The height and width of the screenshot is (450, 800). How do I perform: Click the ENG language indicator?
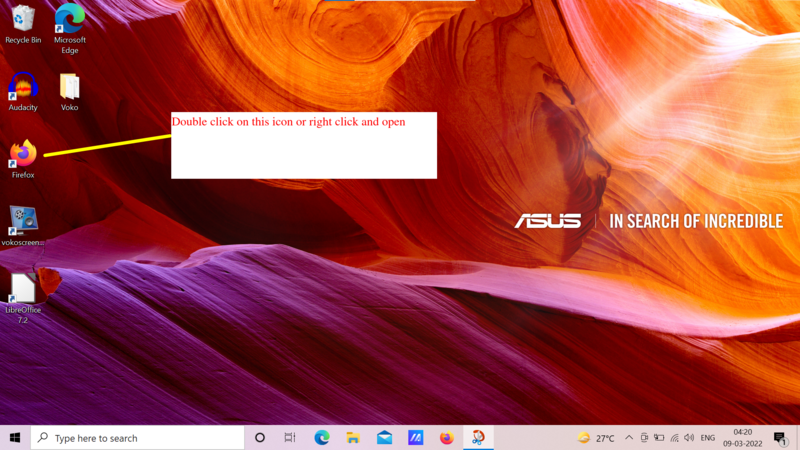point(708,438)
